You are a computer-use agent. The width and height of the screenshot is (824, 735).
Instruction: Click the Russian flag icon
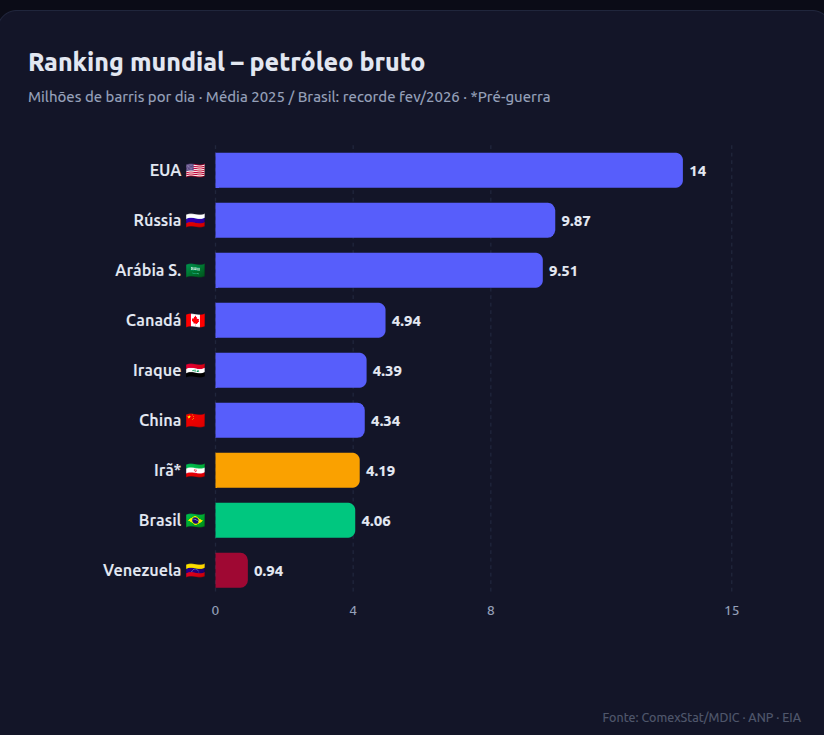pyautogui.click(x=195, y=221)
